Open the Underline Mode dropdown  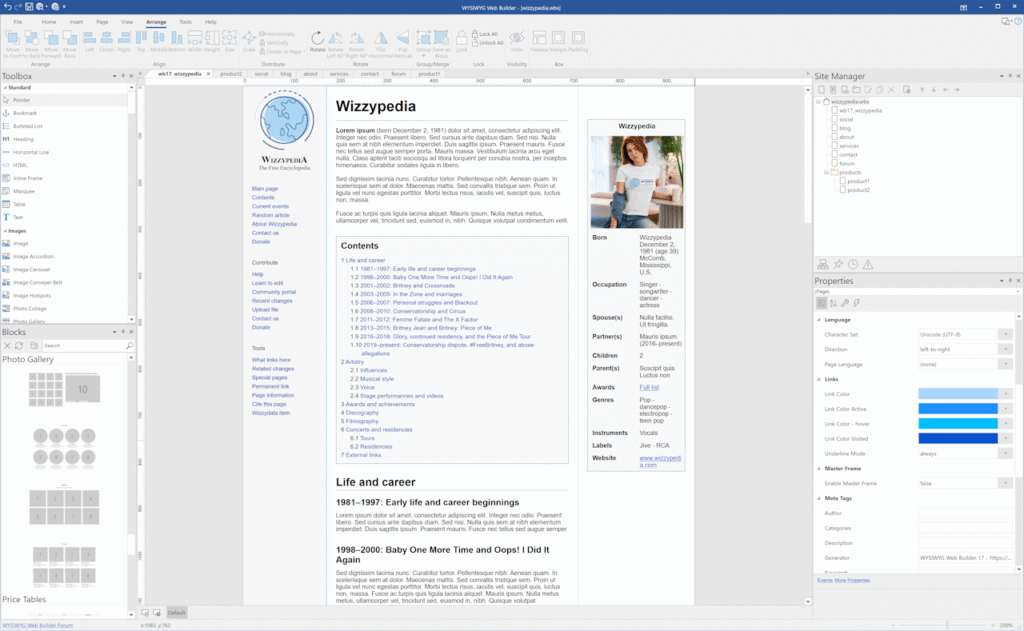(1004, 453)
